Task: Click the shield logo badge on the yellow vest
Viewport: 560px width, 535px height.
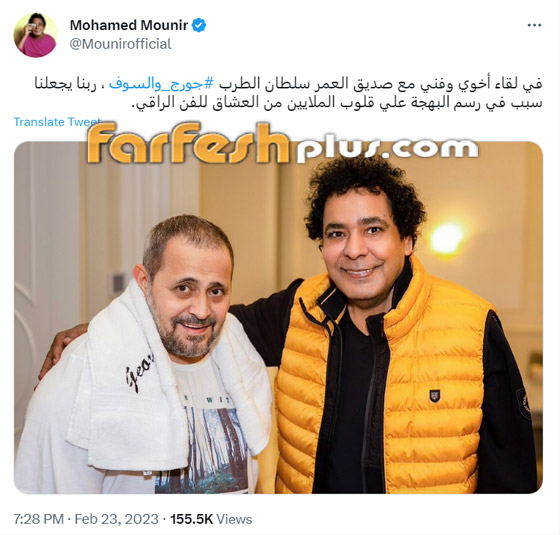Action: pyautogui.click(x=434, y=396)
